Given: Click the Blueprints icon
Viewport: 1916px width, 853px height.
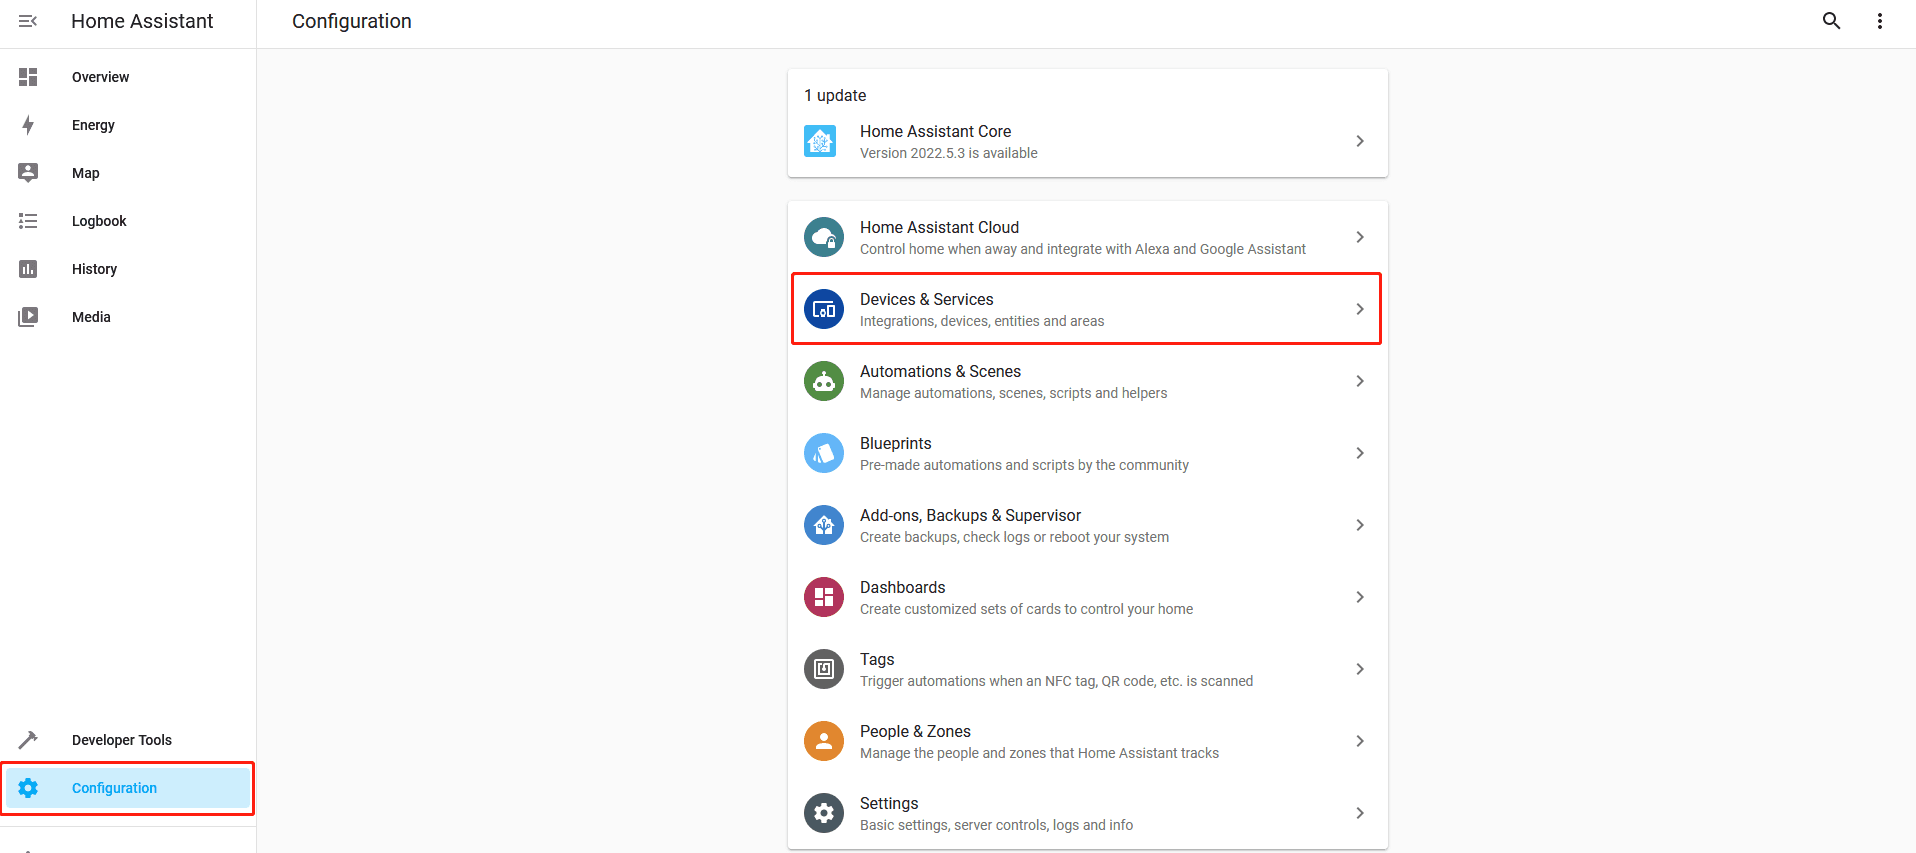Looking at the screenshot, I should click(824, 453).
